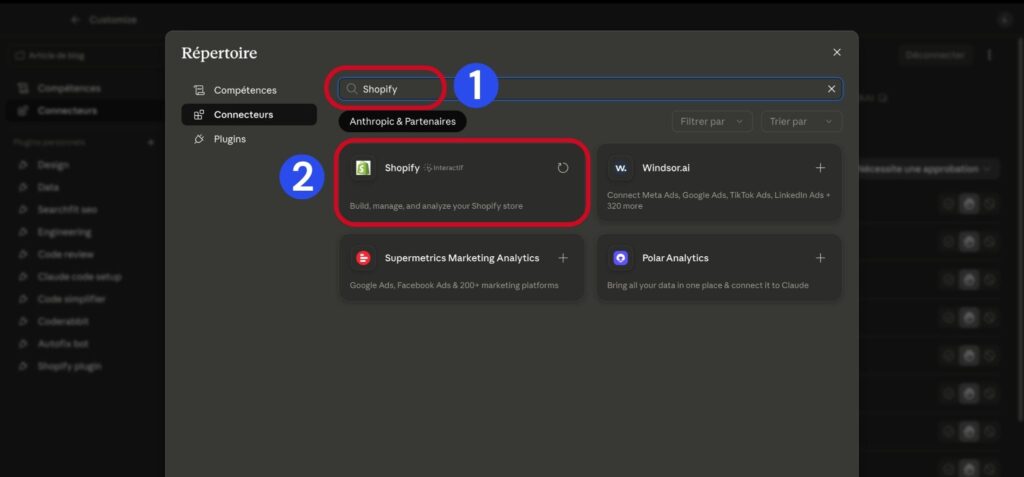Viewport: 1024px width, 477px height.
Task: Click the Polar Analytics logo icon
Action: point(620,258)
